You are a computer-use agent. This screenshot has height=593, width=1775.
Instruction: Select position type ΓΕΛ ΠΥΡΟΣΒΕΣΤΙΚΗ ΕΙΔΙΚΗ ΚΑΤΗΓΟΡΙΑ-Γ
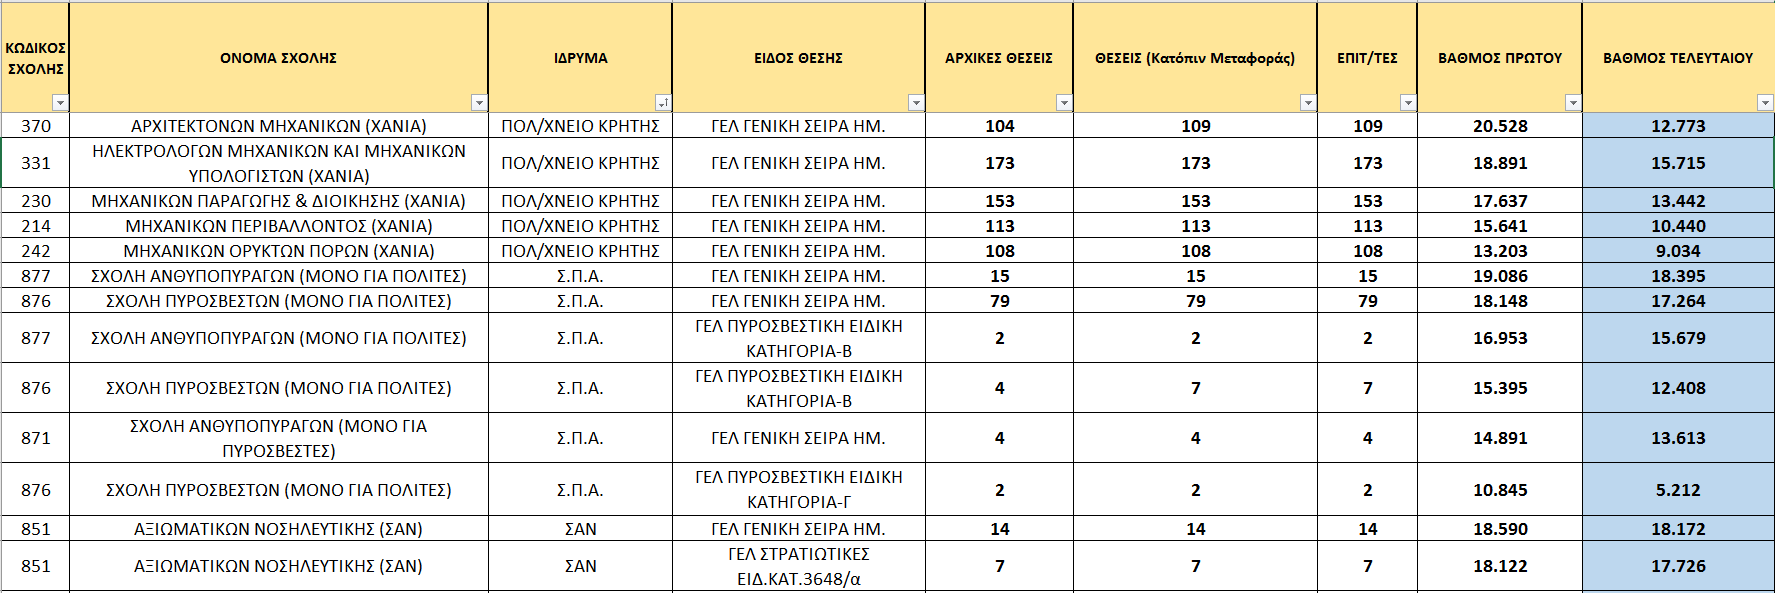[799, 490]
